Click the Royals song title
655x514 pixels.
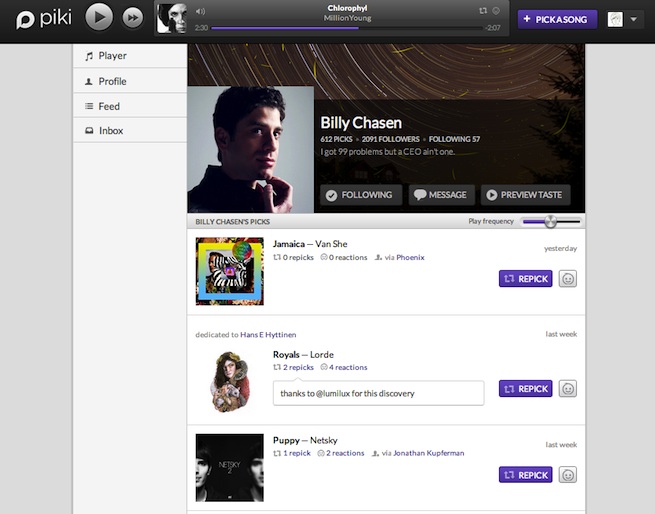[286, 355]
